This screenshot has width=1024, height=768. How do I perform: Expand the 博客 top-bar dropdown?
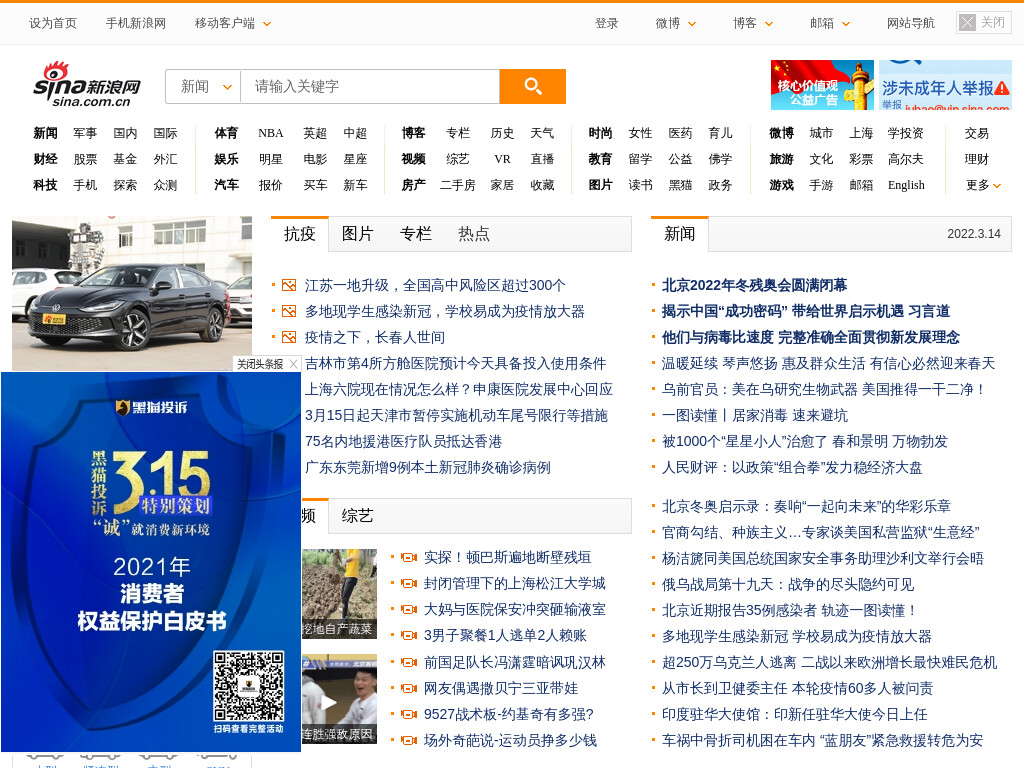pos(769,24)
